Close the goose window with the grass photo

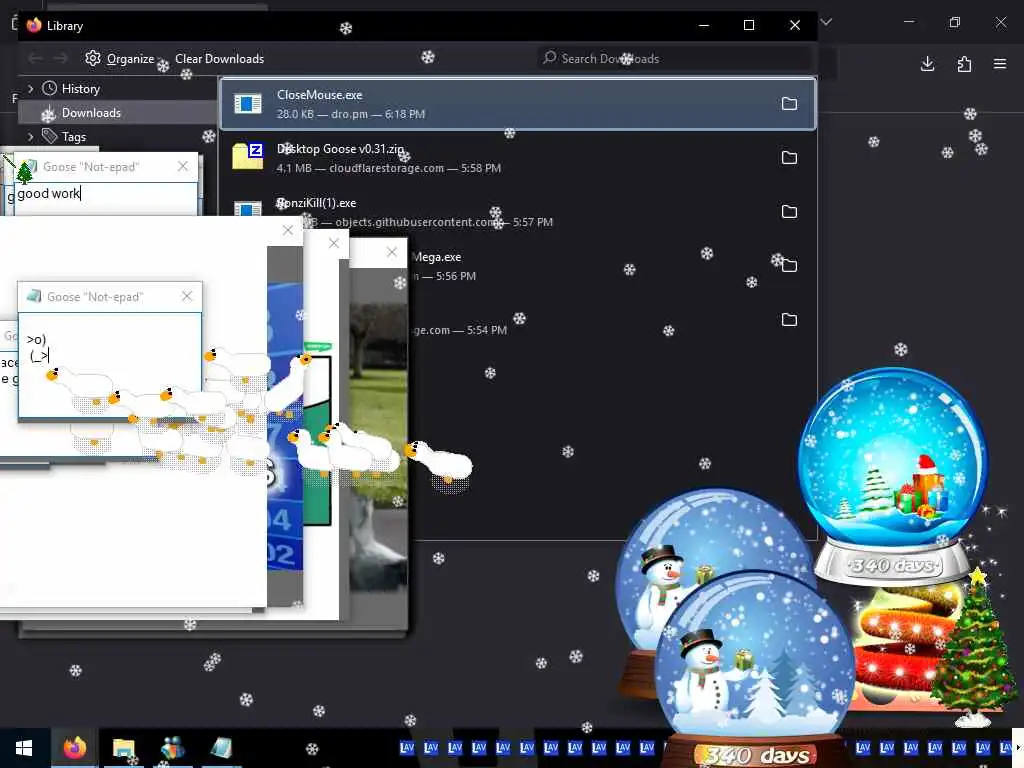[x=392, y=252]
